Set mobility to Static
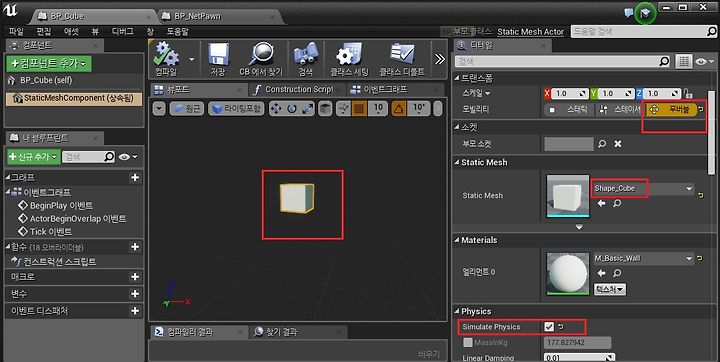 point(568,110)
